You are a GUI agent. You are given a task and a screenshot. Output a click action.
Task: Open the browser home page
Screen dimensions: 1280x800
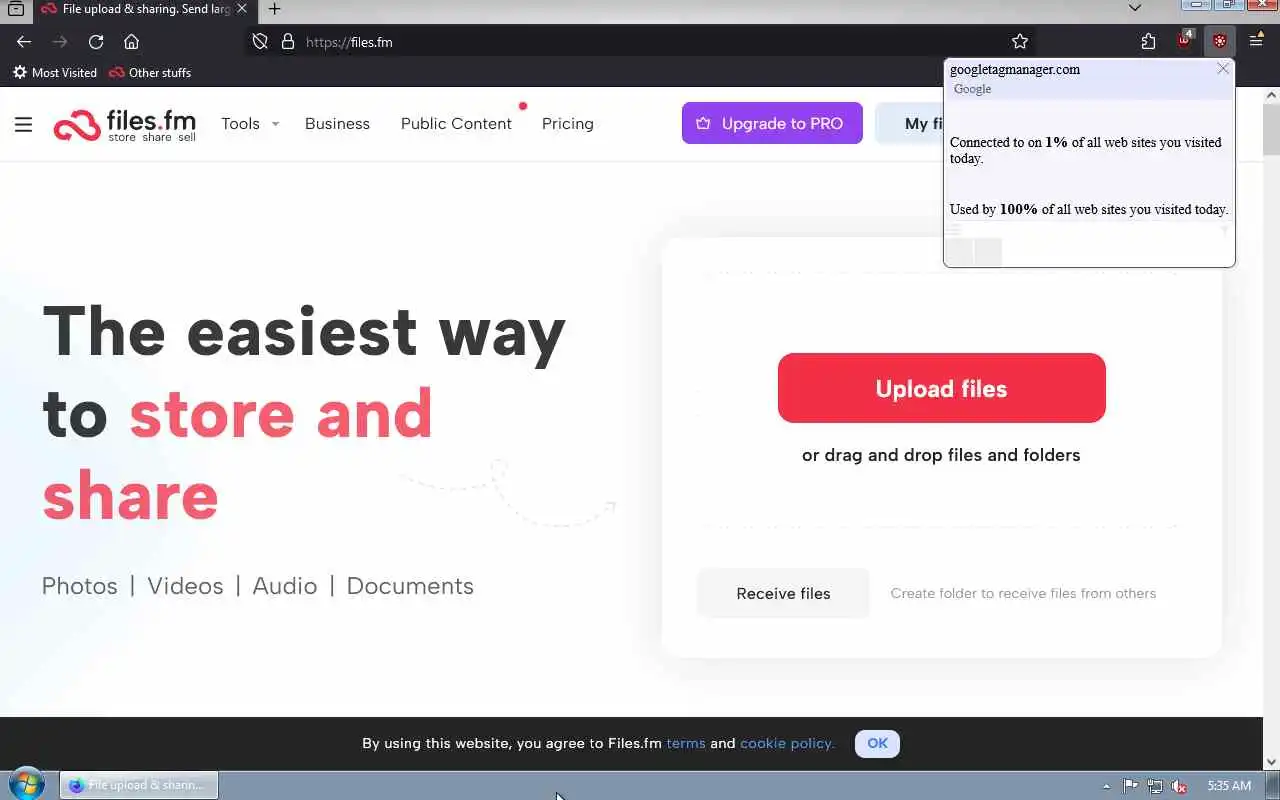coord(131,41)
